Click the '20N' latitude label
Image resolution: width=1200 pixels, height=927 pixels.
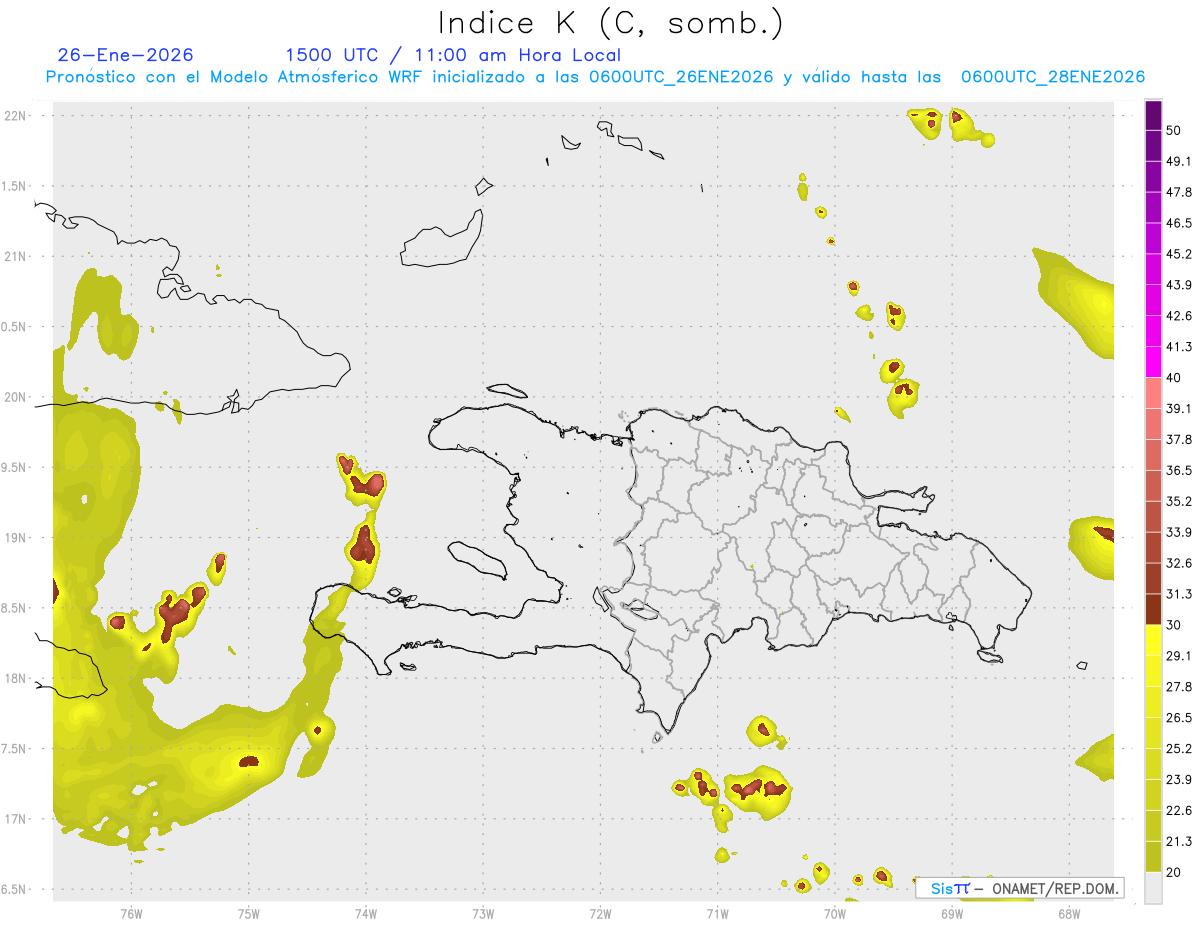17,397
